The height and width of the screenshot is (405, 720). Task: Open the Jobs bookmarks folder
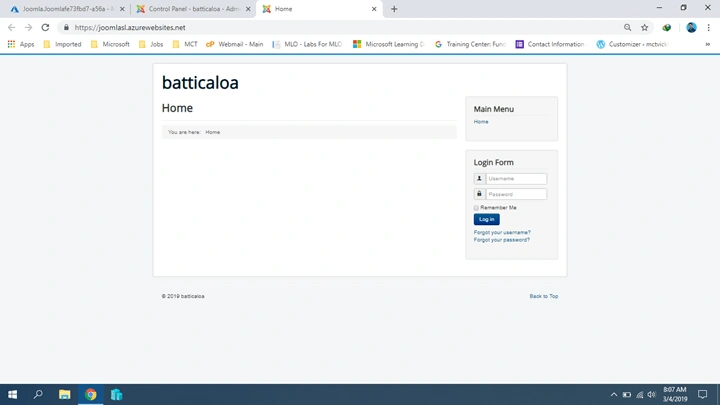point(151,44)
